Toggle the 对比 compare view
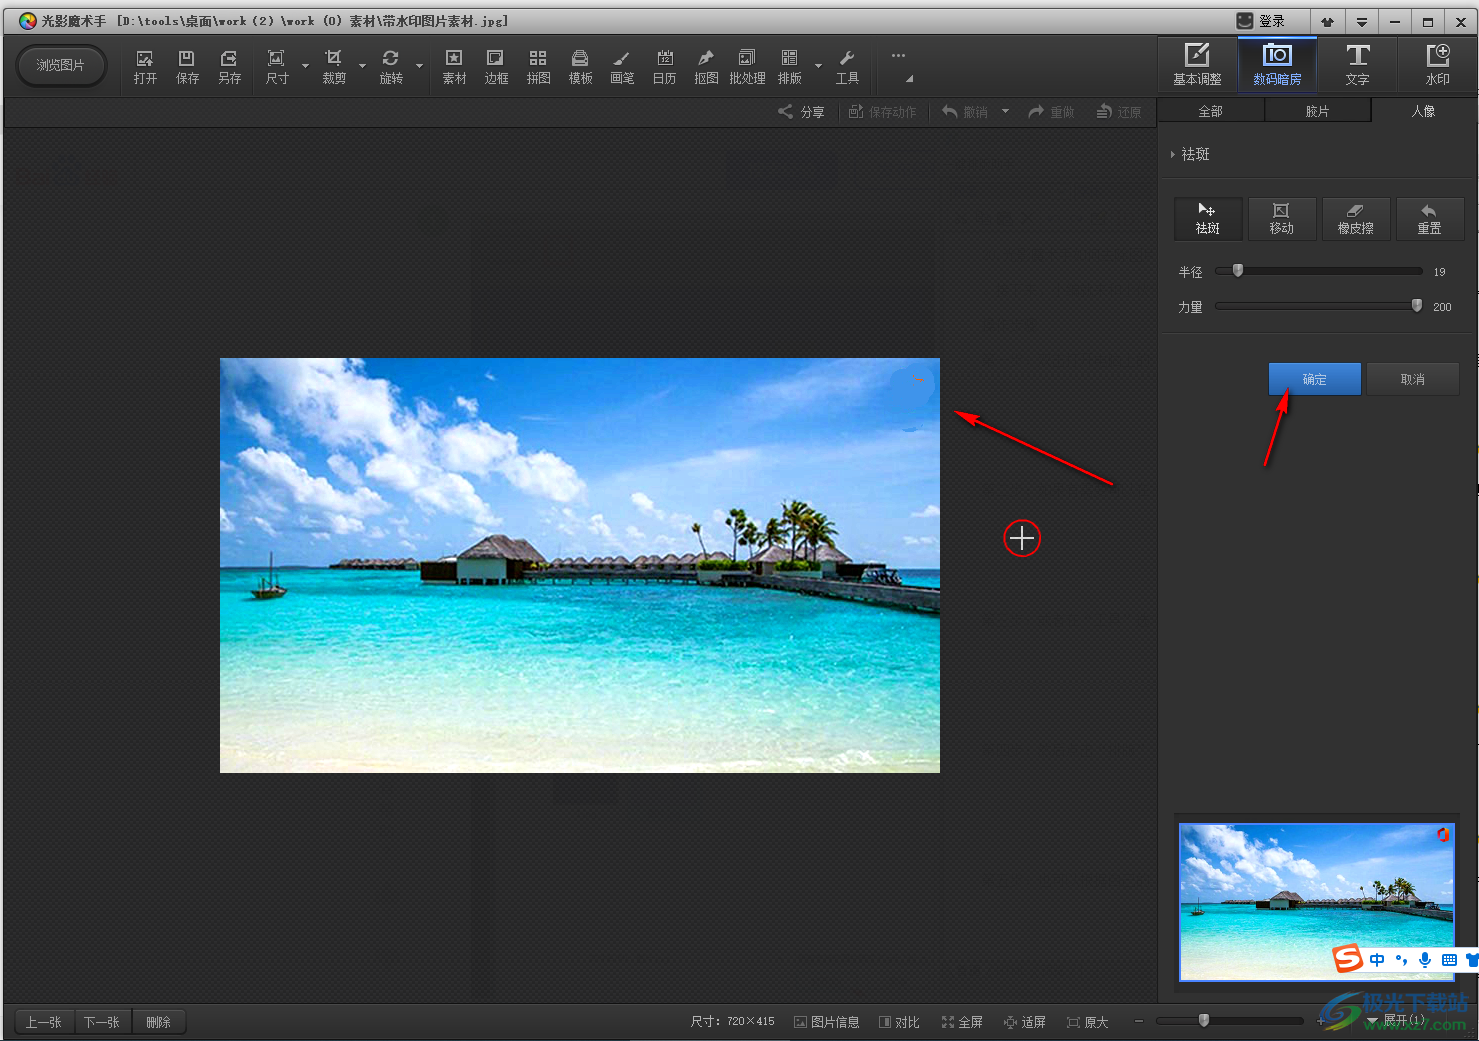Screen dimensions: 1479x1041 click(899, 1022)
